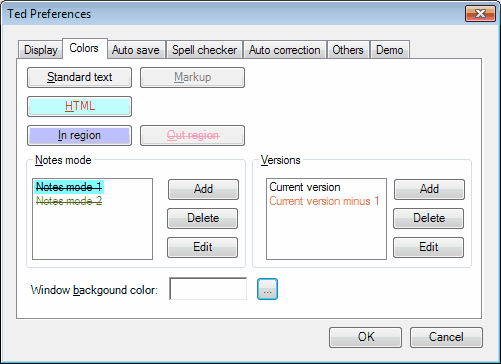Click Add in Versions group
Image resolution: width=501 pixels, height=364 pixels.
(429, 189)
